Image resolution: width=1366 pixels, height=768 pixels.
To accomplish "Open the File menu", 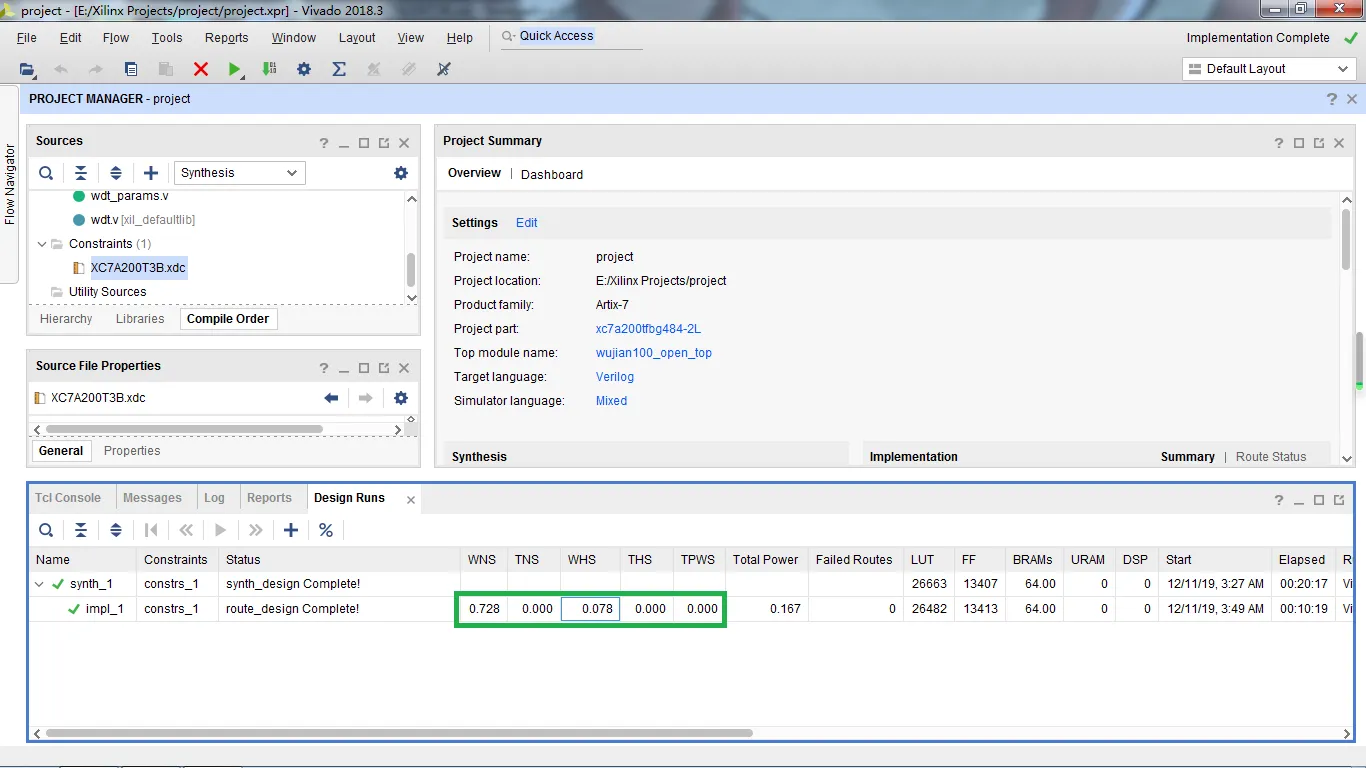I will [27, 38].
